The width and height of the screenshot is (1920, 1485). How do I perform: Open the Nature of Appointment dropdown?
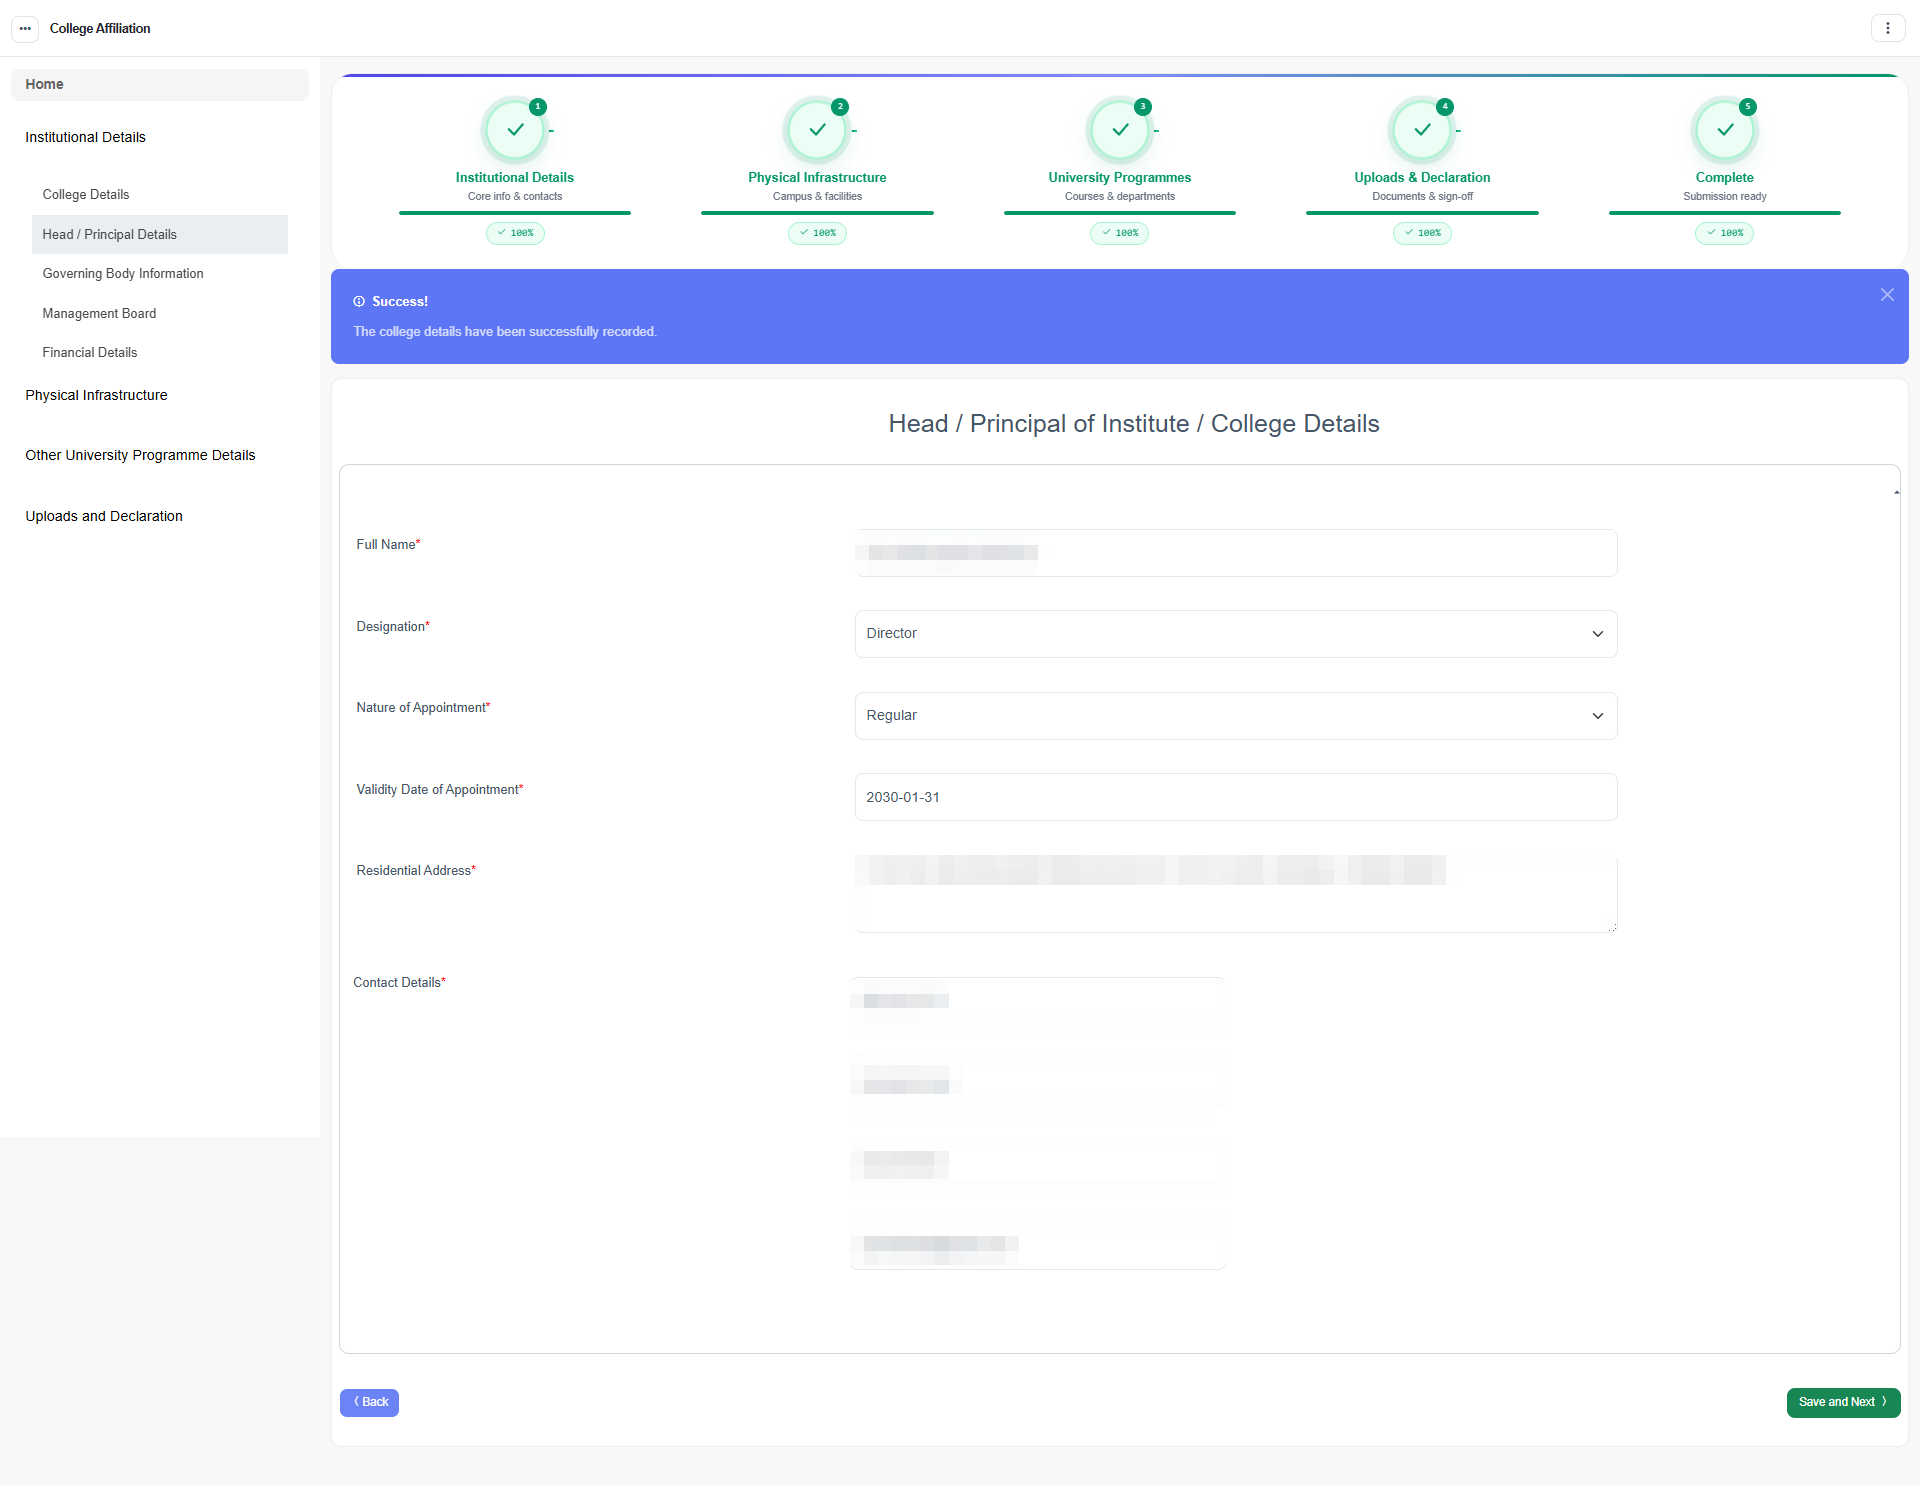(1236, 716)
